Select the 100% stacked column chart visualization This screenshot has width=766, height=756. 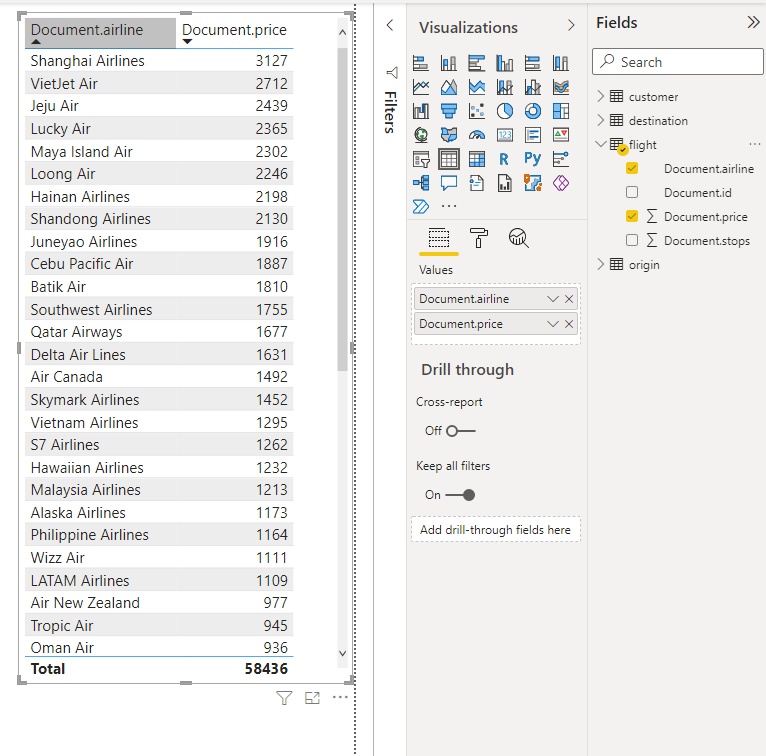[561, 63]
